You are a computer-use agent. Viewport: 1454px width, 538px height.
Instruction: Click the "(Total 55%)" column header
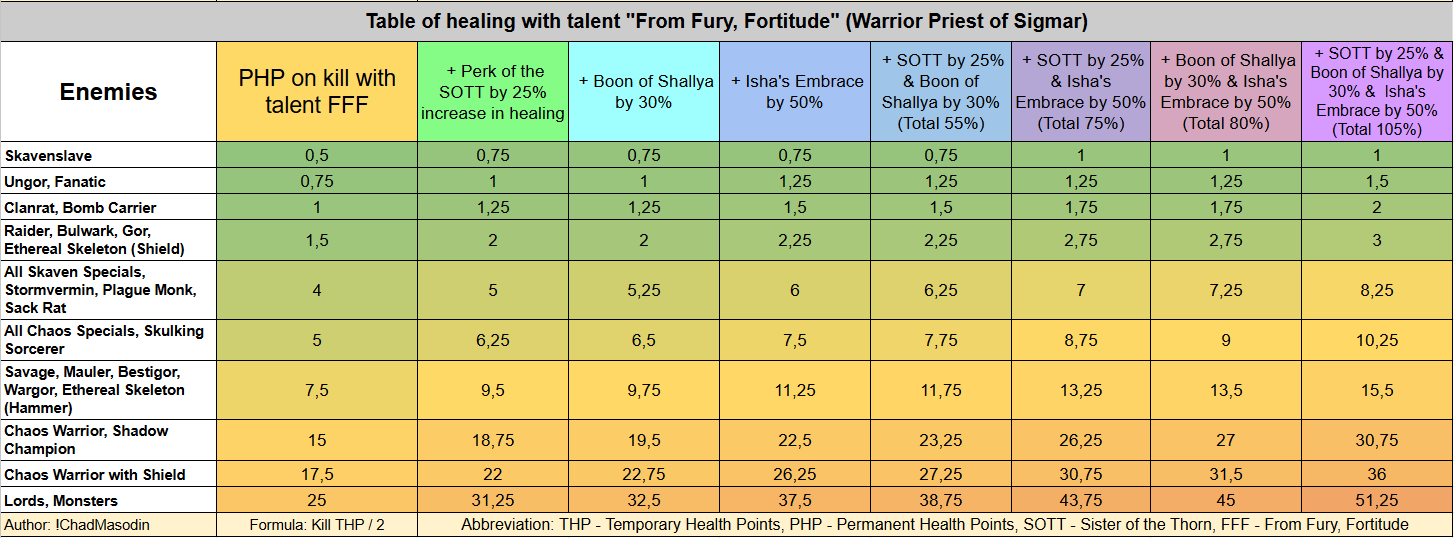[x=941, y=92]
